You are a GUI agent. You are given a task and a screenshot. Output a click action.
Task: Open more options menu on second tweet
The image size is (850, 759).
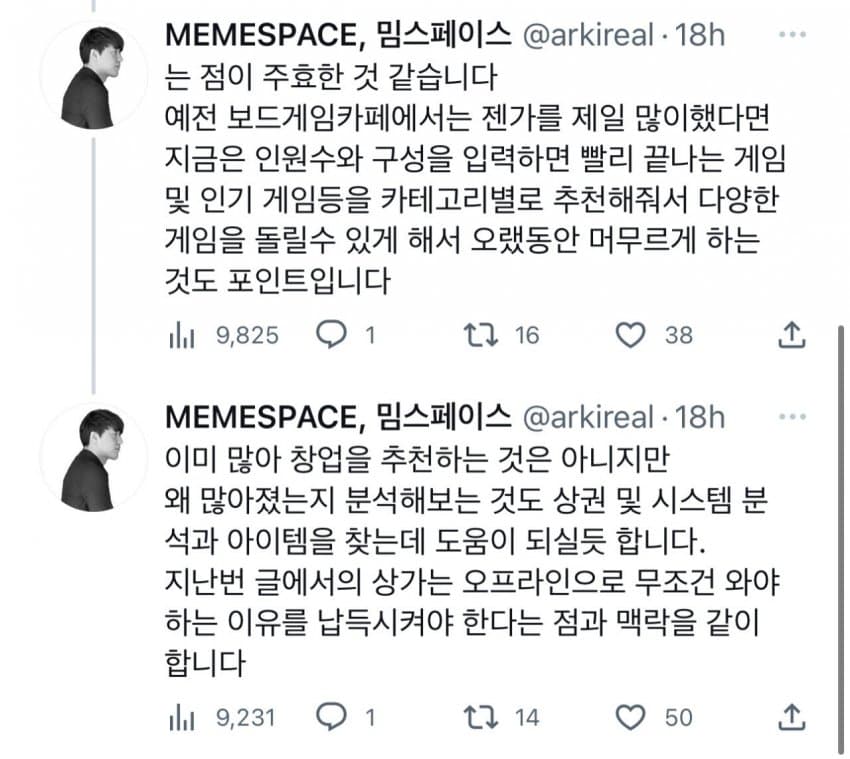pos(791,416)
